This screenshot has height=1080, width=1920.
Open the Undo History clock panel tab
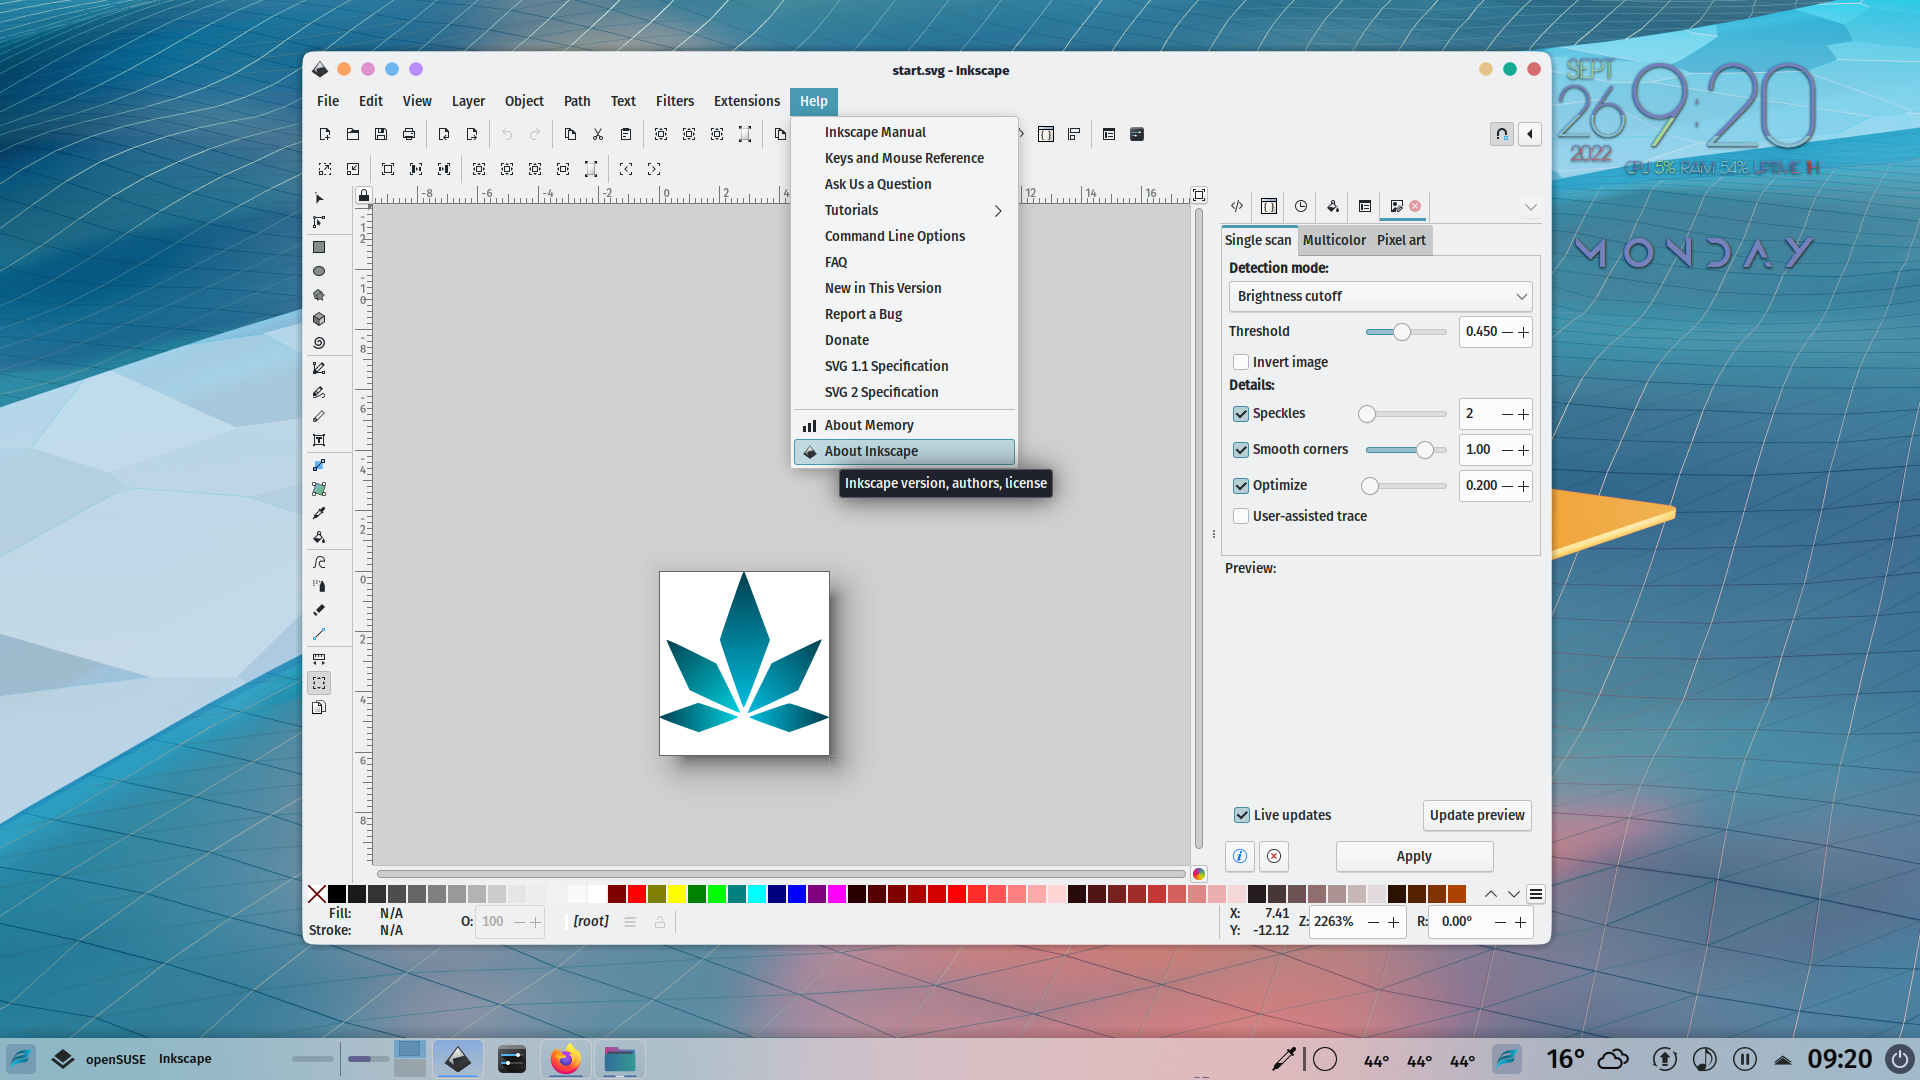[x=1301, y=206]
